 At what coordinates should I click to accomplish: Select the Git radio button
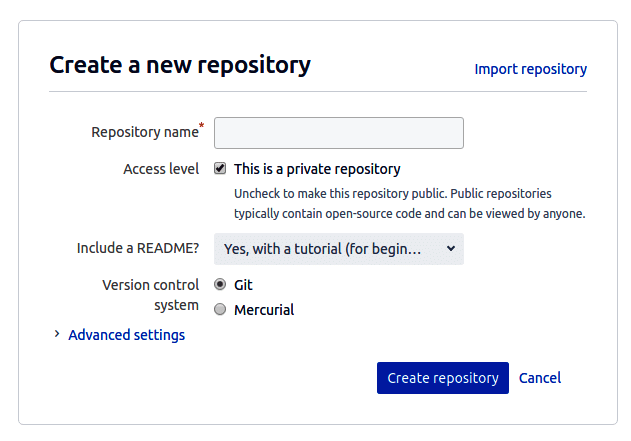pos(220,285)
